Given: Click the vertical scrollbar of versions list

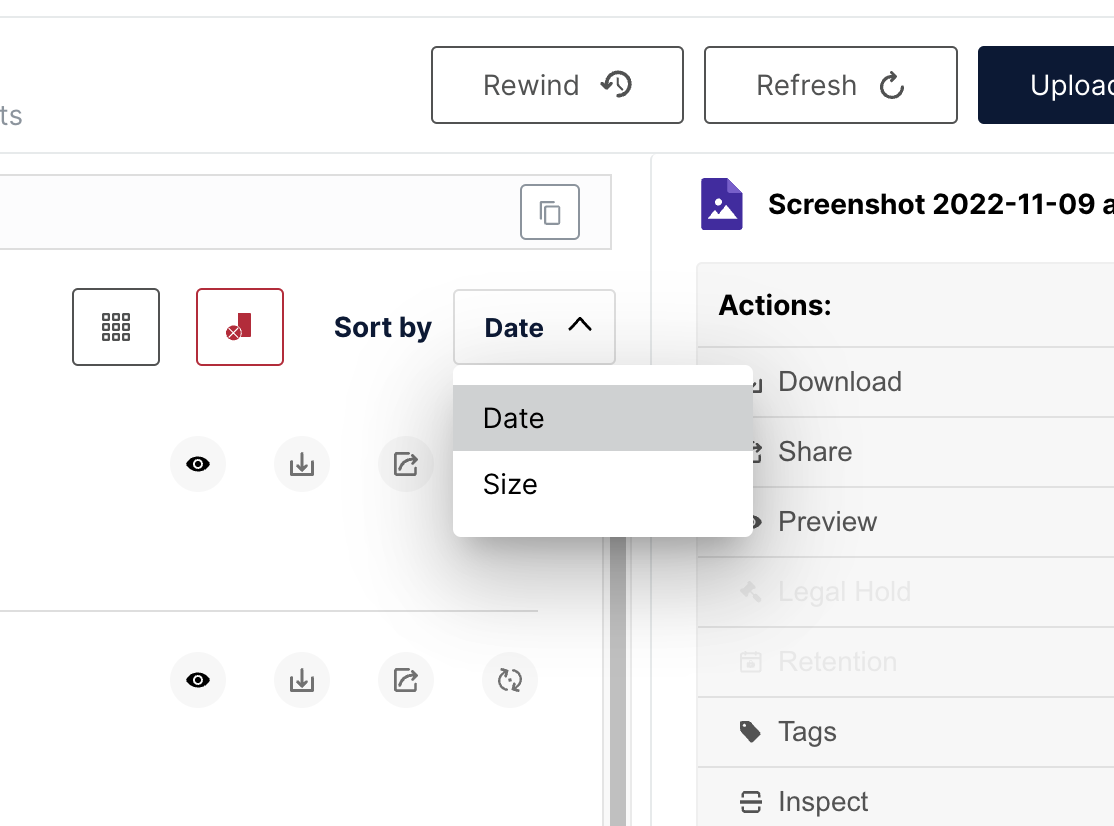Looking at the screenshot, I should click(618, 680).
